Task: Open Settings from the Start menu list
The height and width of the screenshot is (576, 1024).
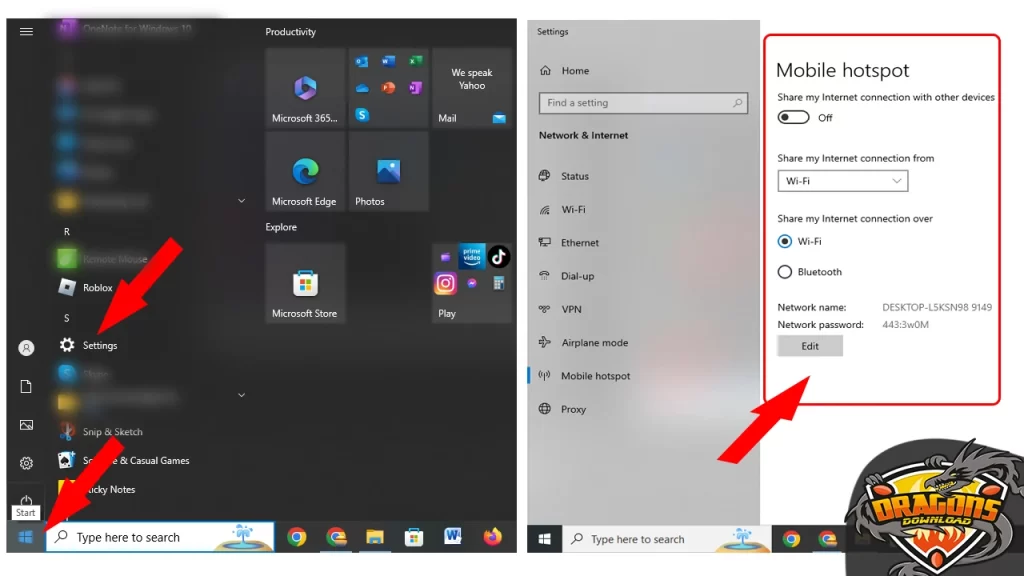Action: pos(99,345)
